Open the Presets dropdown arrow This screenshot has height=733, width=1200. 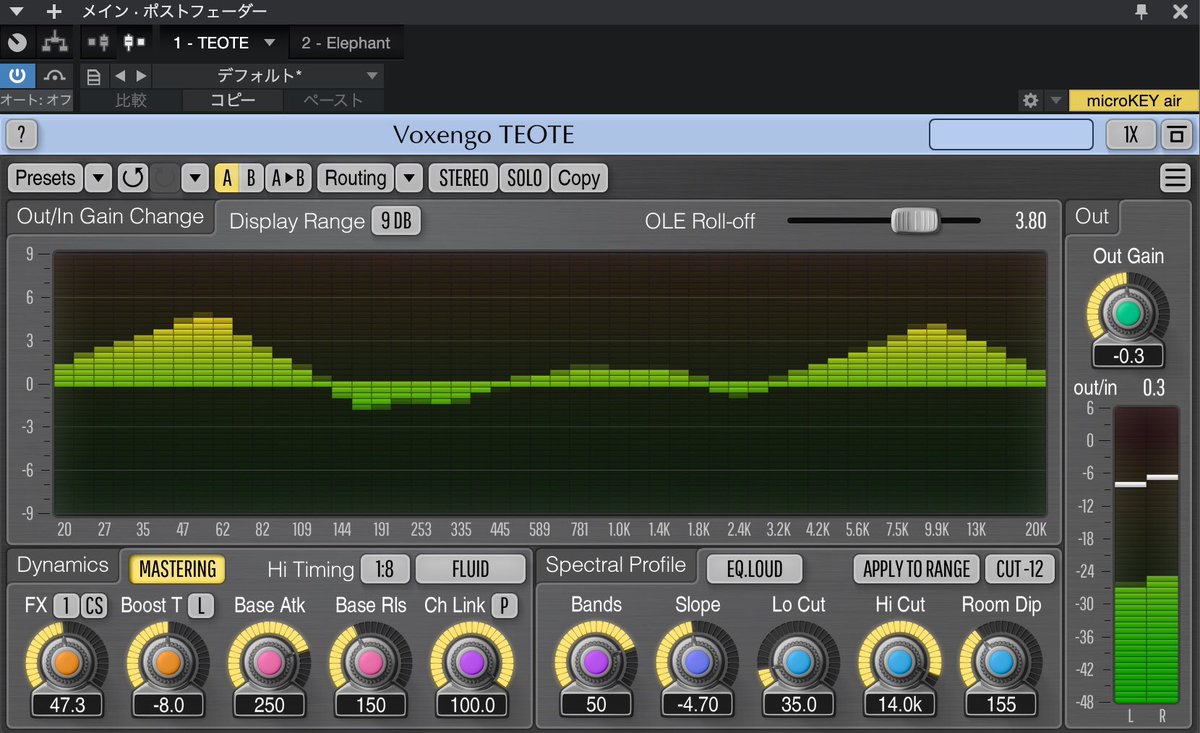(x=98, y=178)
